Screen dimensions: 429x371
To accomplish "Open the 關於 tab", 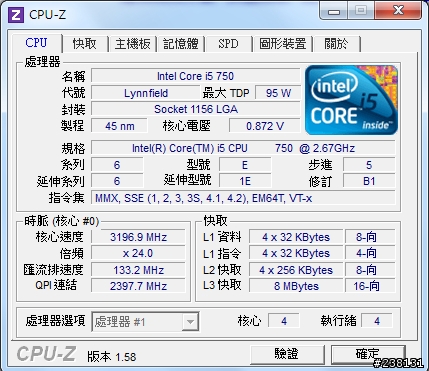I will pos(336,44).
